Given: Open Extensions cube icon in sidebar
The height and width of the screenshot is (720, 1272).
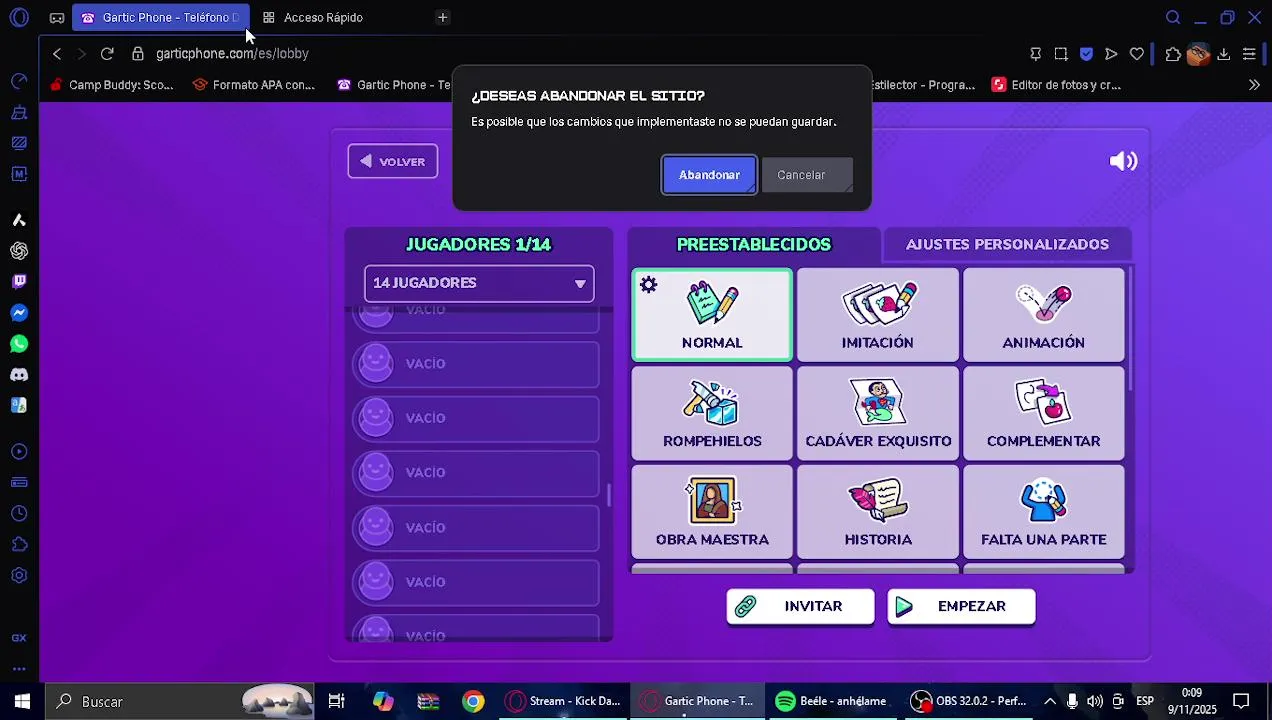Looking at the screenshot, I should tap(19, 545).
